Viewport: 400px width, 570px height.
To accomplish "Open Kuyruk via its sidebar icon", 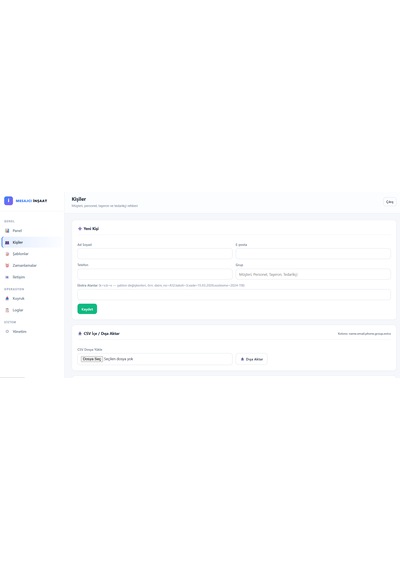I will click(x=7, y=298).
